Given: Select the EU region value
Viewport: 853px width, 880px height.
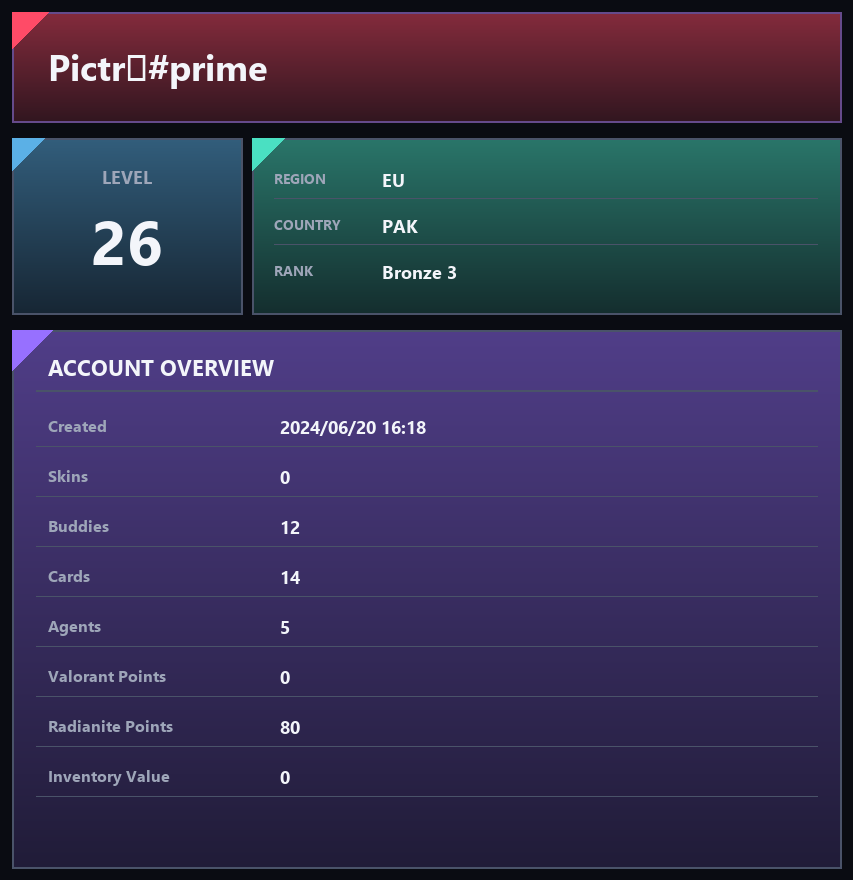Looking at the screenshot, I should tap(393, 180).
